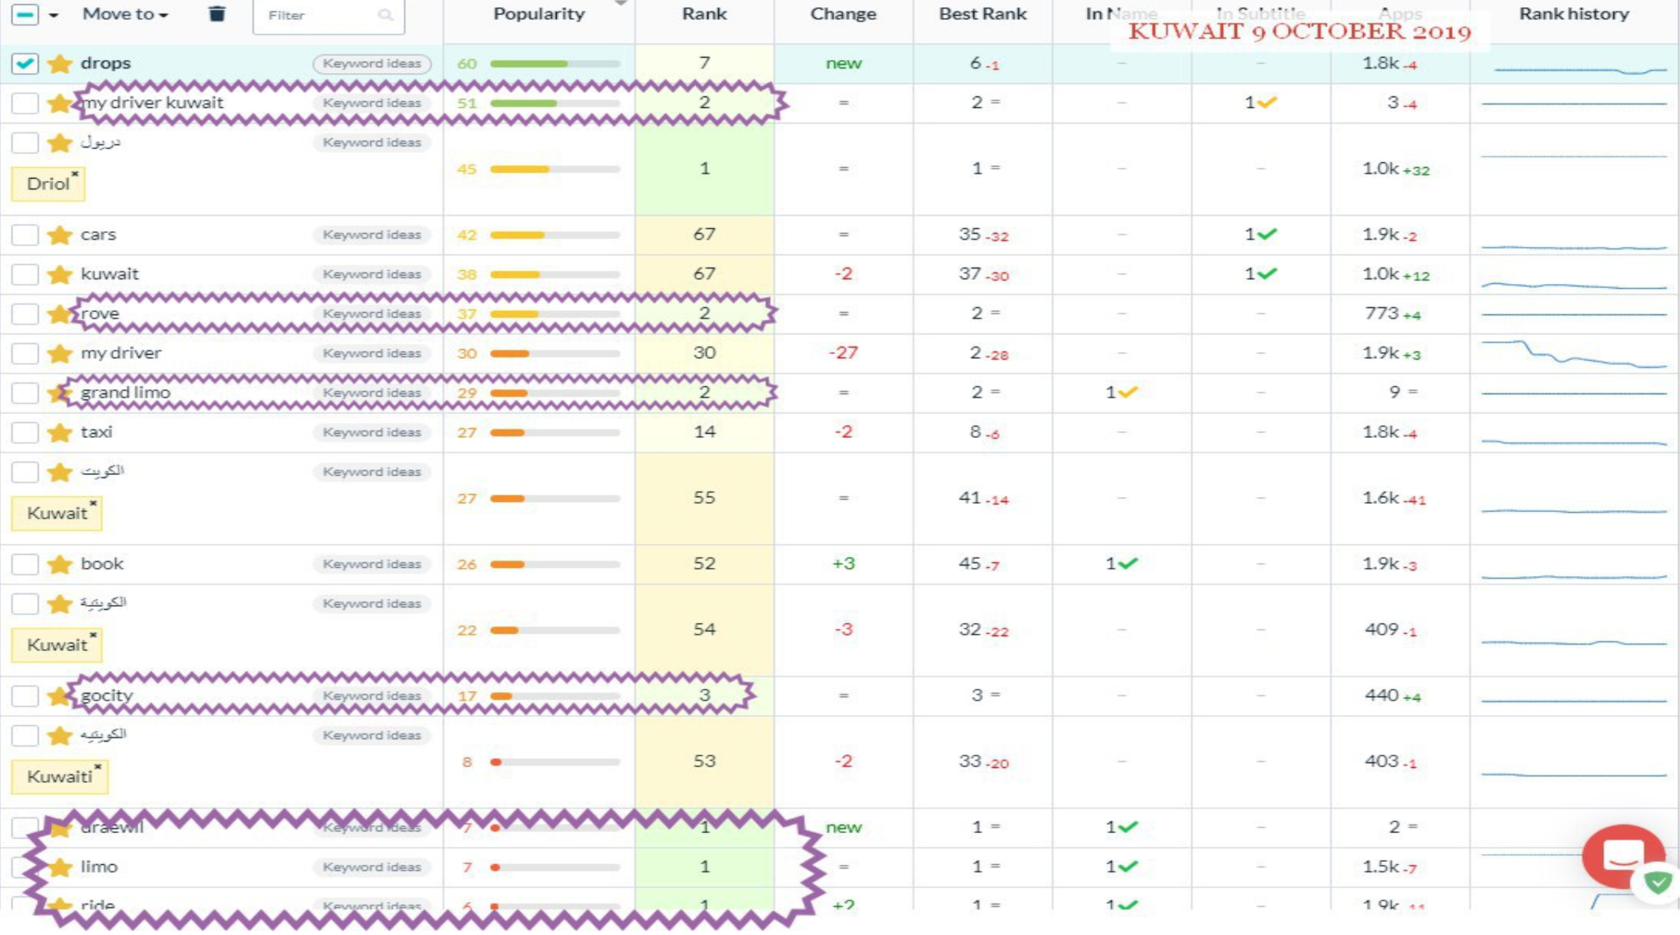Sort by Rank column header

pos(705,14)
